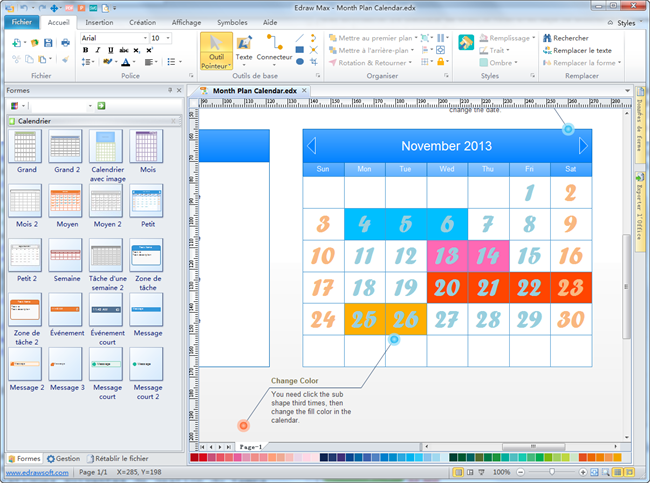
Task: Select the Connecteur tool
Action: (x=274, y=49)
